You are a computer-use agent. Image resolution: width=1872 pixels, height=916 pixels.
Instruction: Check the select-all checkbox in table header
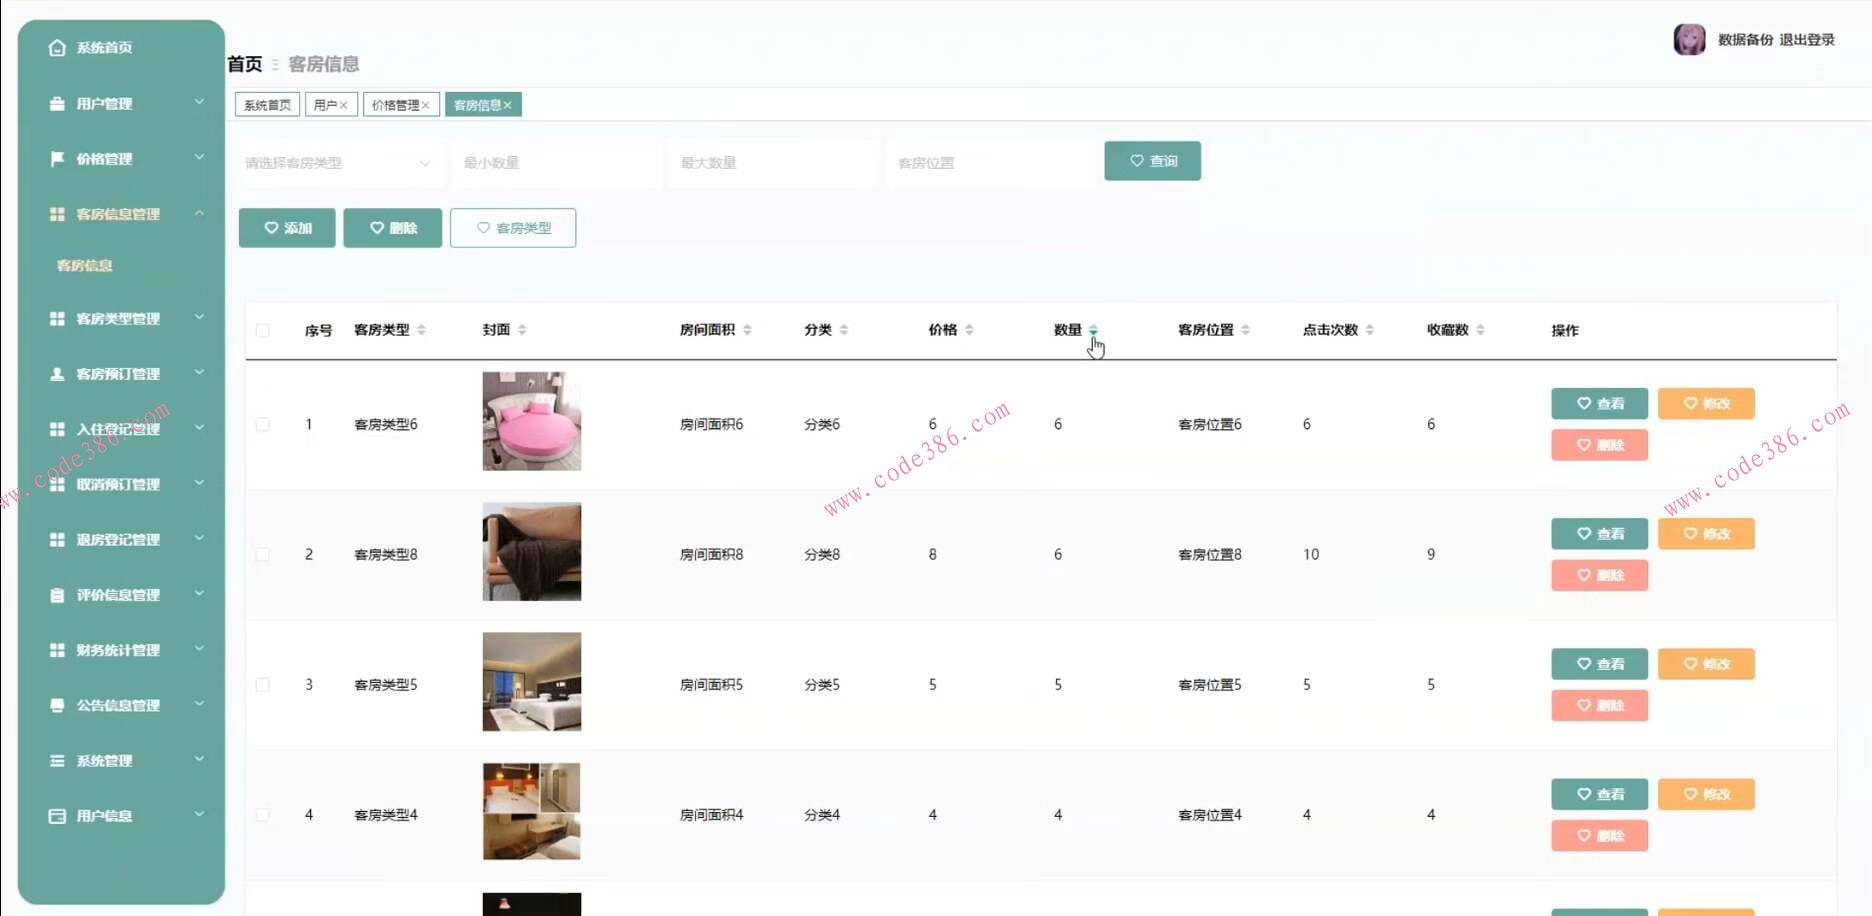pyautogui.click(x=263, y=330)
